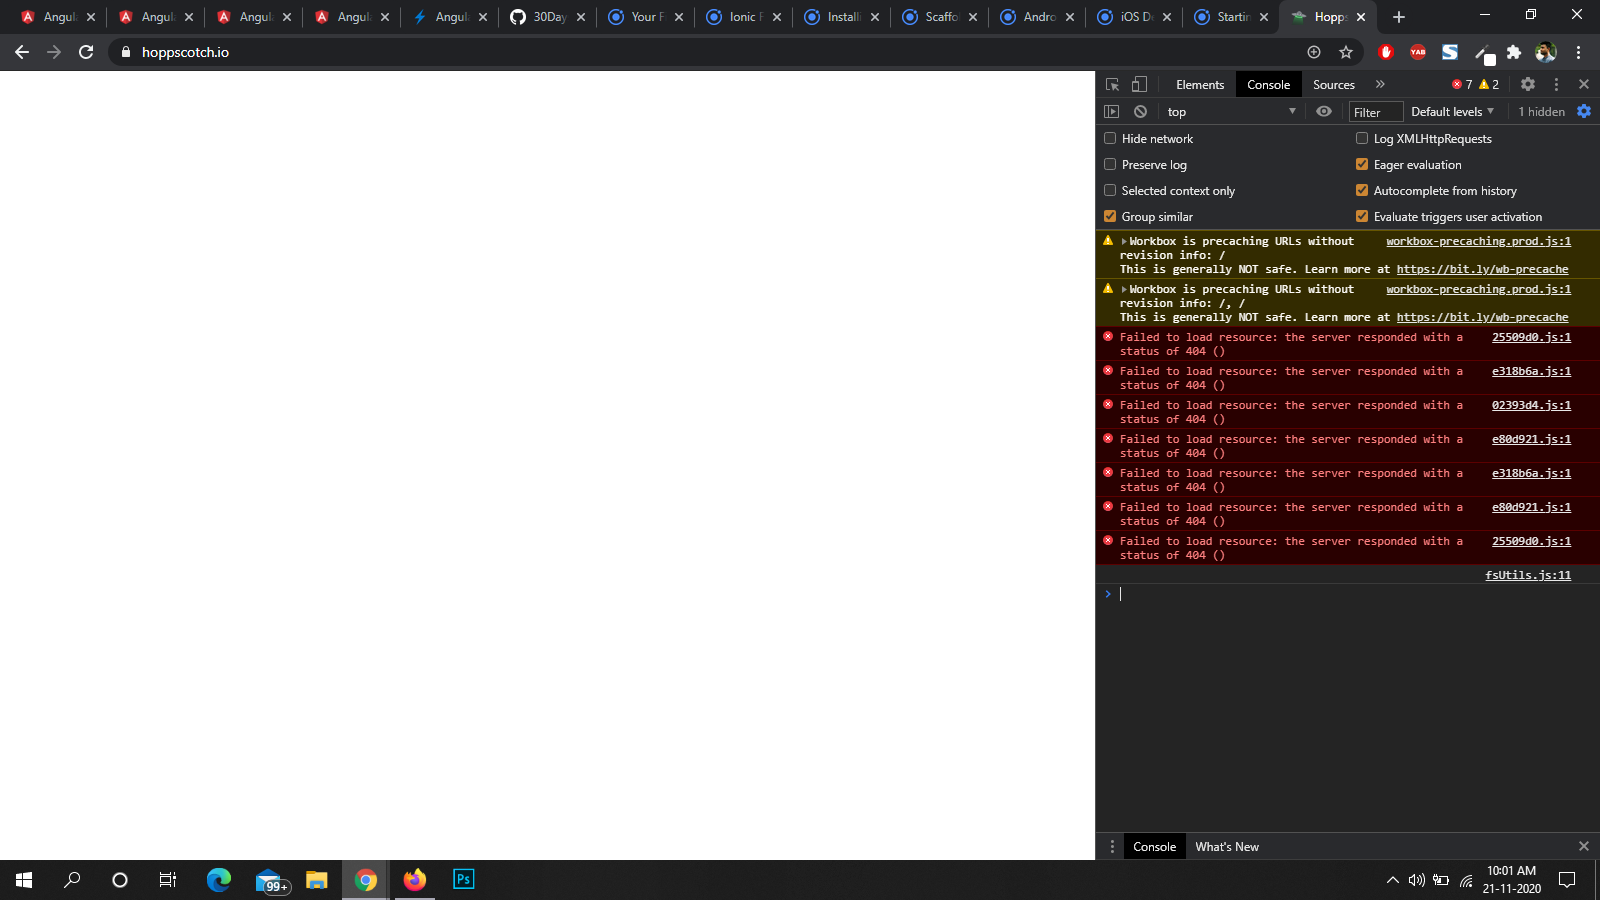This screenshot has height=900, width=1600.
Task: Clear the console messages
Action: (x=1139, y=111)
